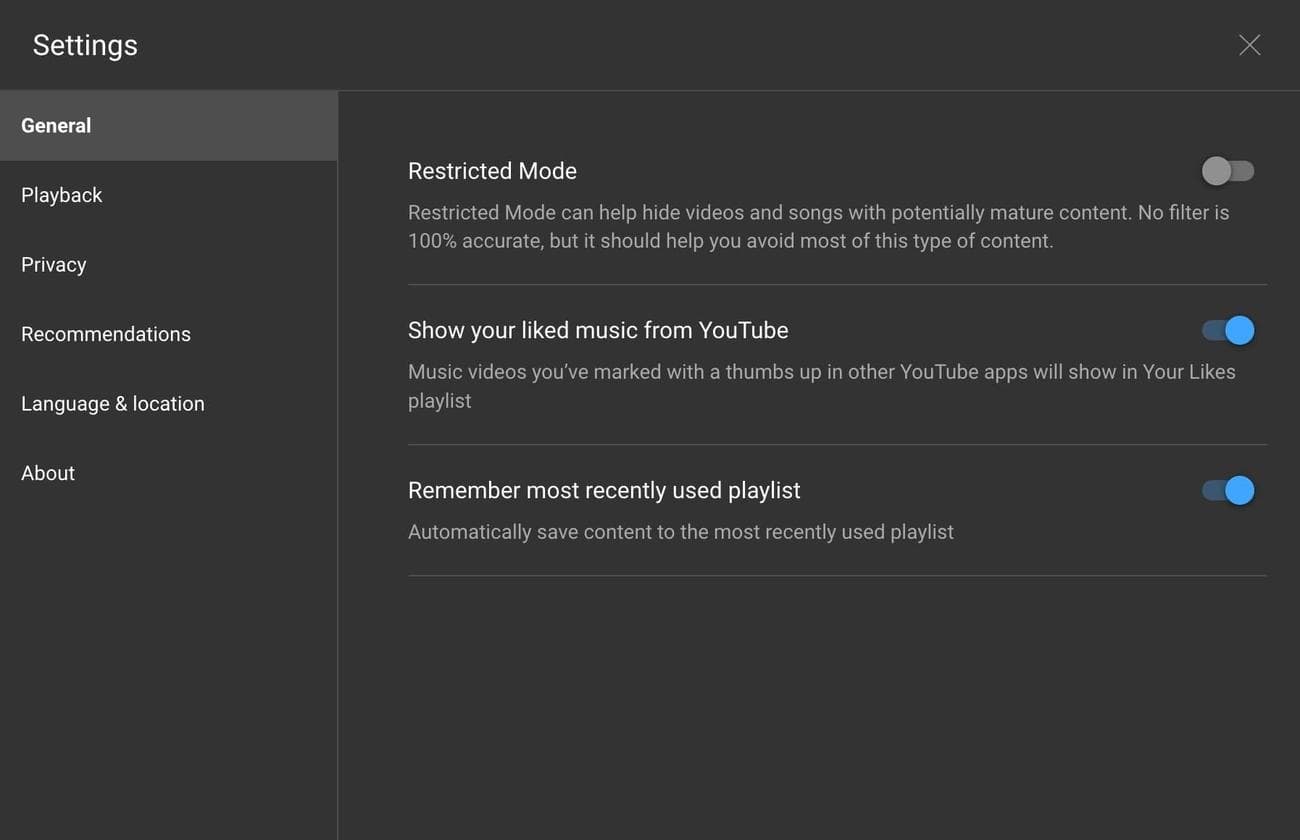Click the Remember most recently used playlist label
The image size is (1300, 840).
603,490
